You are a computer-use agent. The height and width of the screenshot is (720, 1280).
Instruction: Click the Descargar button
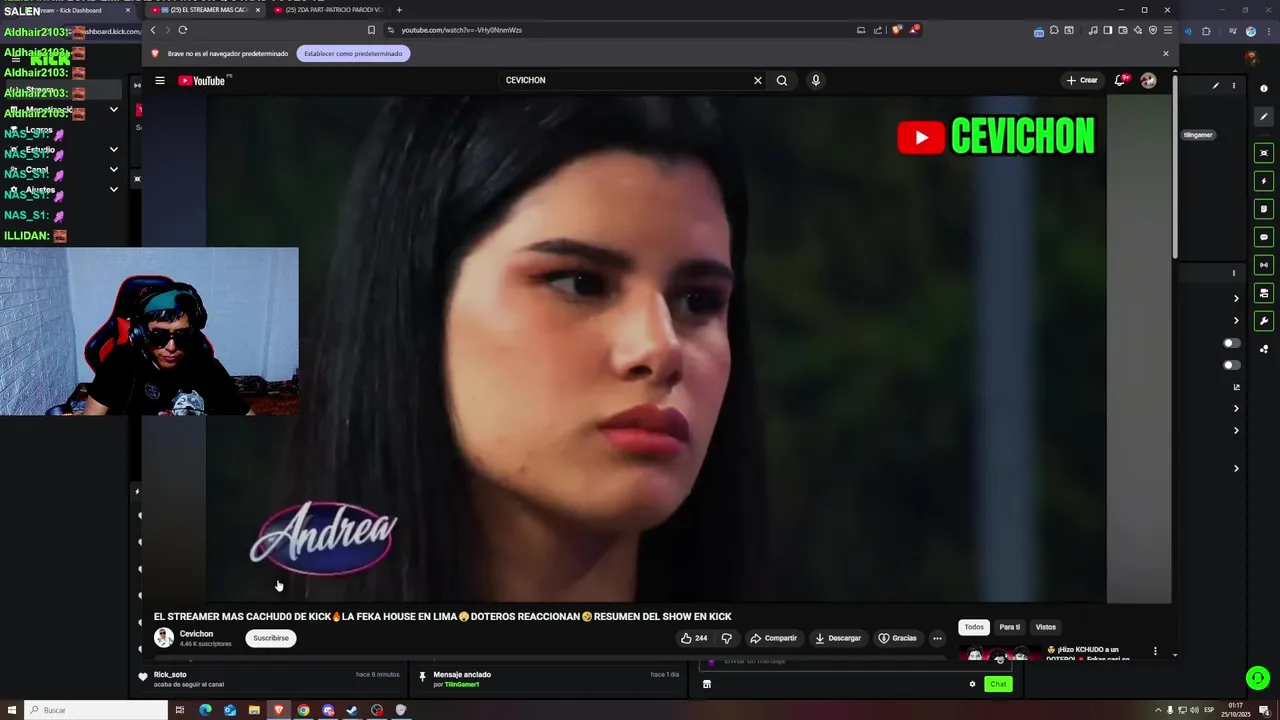point(838,638)
